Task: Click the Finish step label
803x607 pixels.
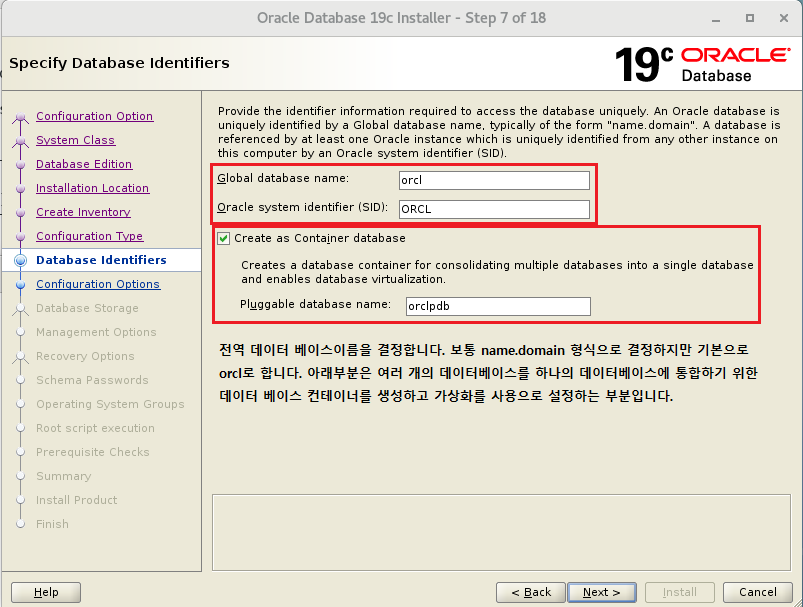Action: click(x=52, y=525)
